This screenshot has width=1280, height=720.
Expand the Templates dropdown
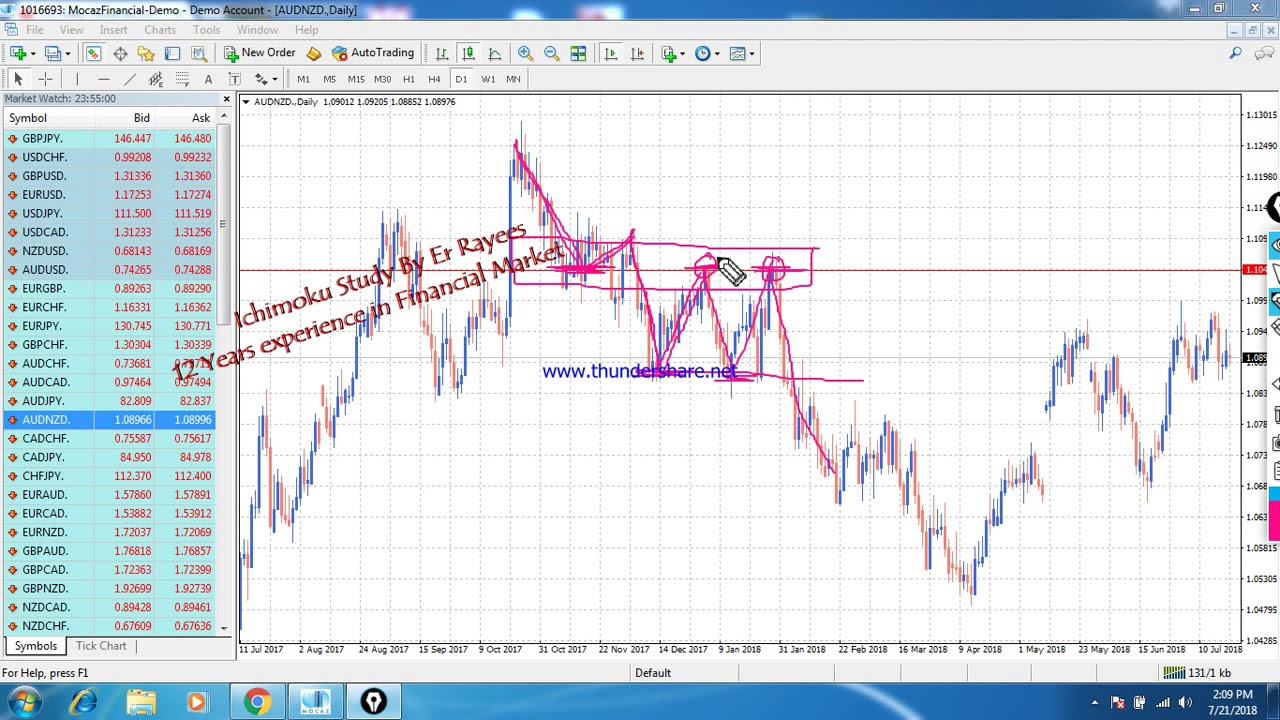[x=751, y=54]
